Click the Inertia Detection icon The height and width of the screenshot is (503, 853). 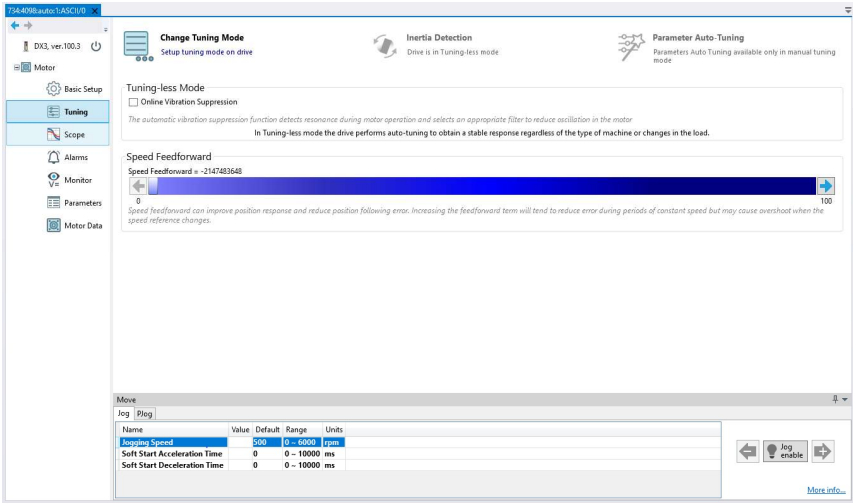coord(385,46)
